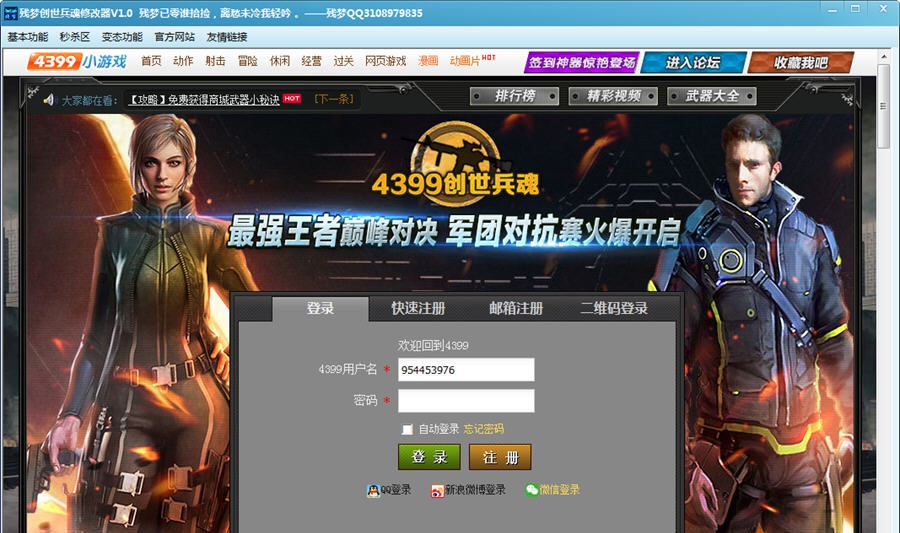The width and height of the screenshot is (900, 533).
Task: Open the 精彩视频 button
Action: [613, 96]
